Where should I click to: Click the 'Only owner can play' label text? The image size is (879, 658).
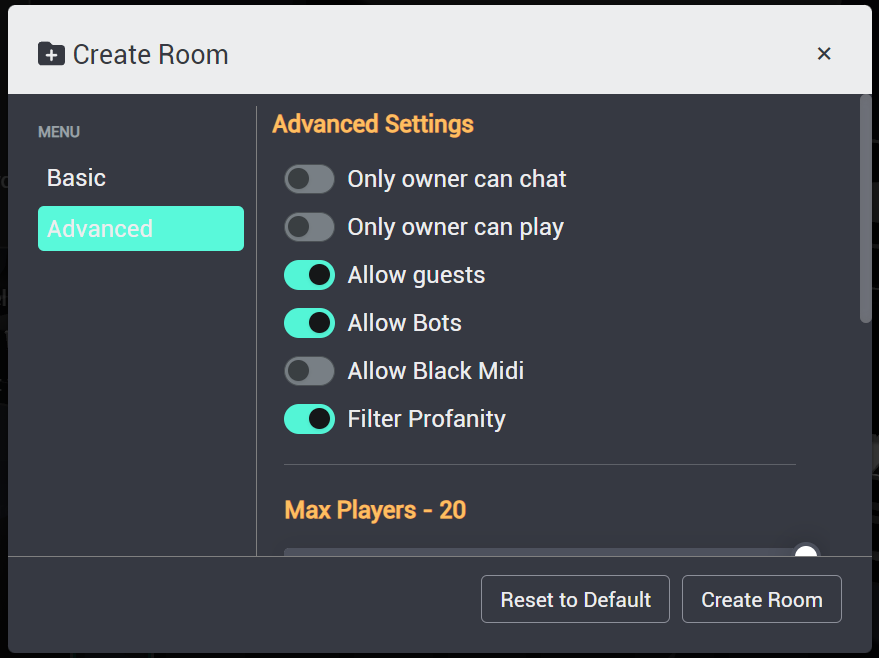tap(456, 227)
